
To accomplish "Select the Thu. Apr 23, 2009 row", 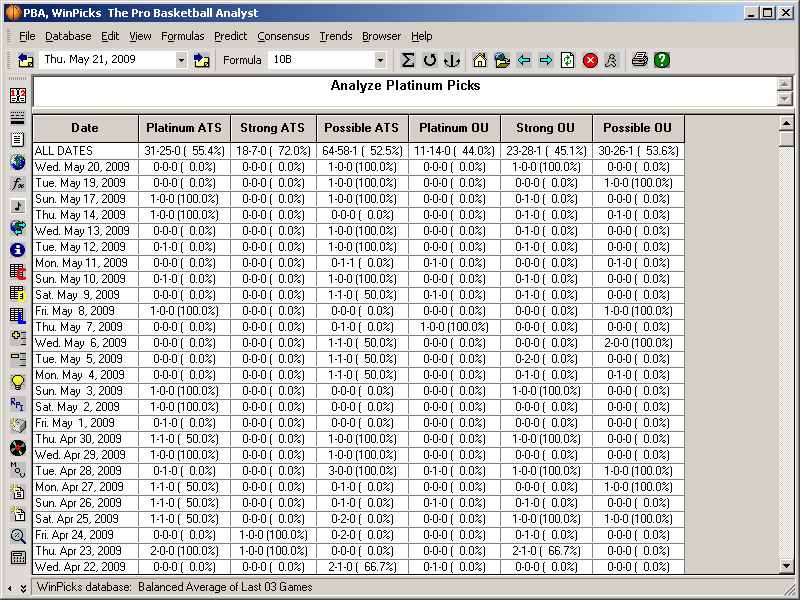I will pos(358,551).
